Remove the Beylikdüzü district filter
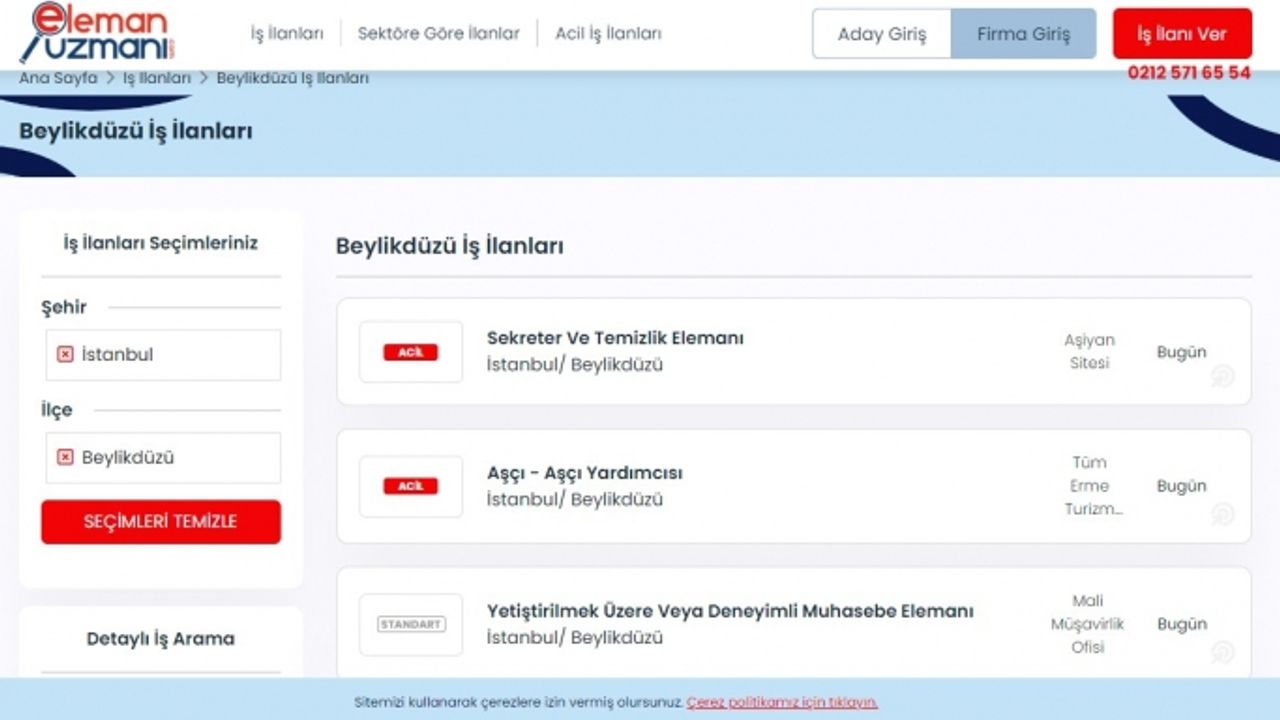 [65, 457]
